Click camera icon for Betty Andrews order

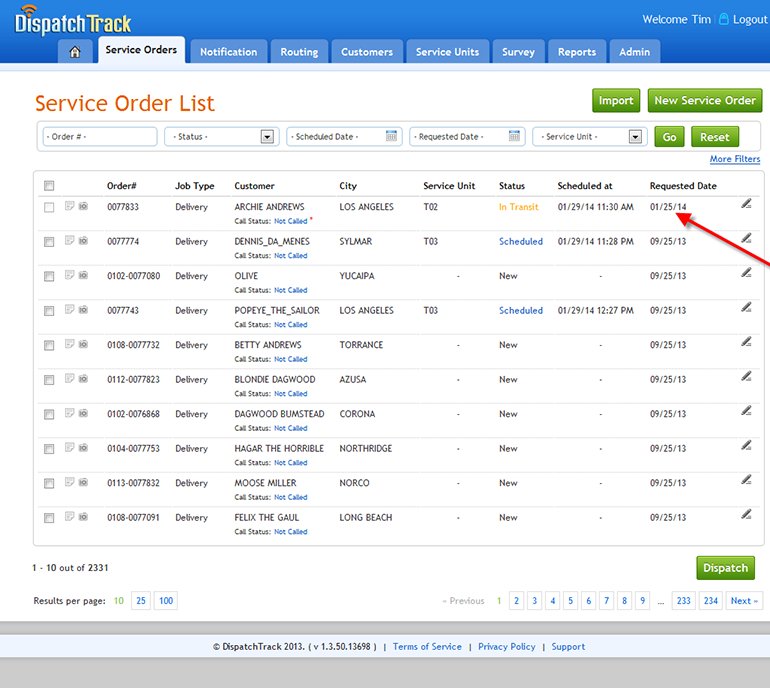(83, 345)
